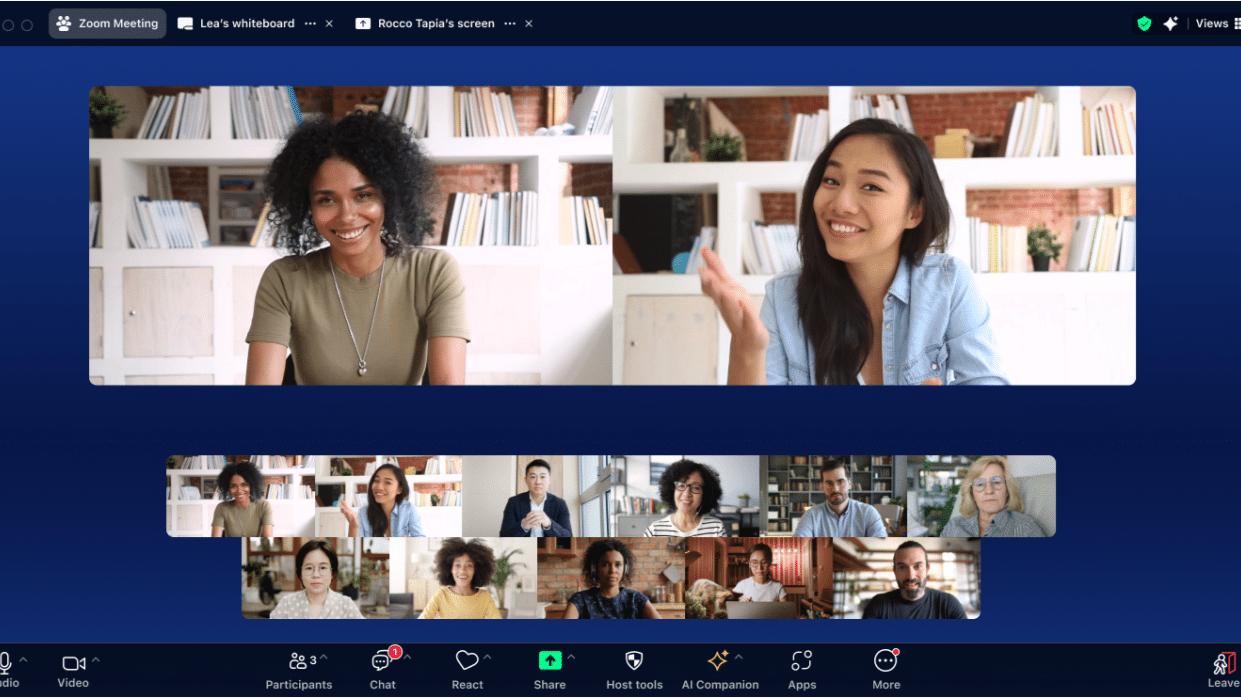Close Rocco Tapia's screen tab
This screenshot has height=698, width=1241.
tap(529, 23)
